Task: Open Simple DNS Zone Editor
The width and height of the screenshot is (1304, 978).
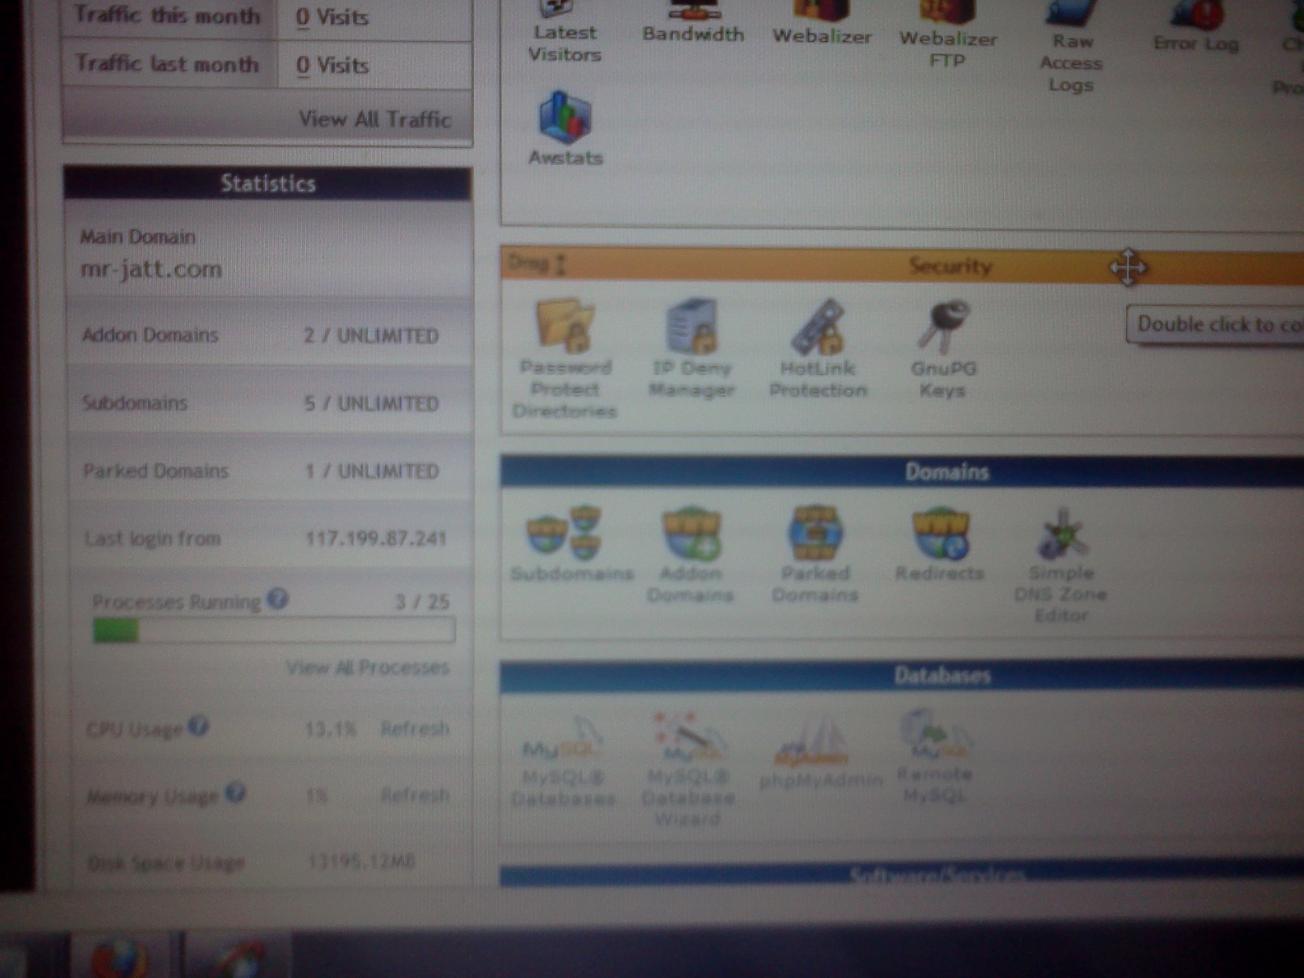Action: tap(1061, 560)
